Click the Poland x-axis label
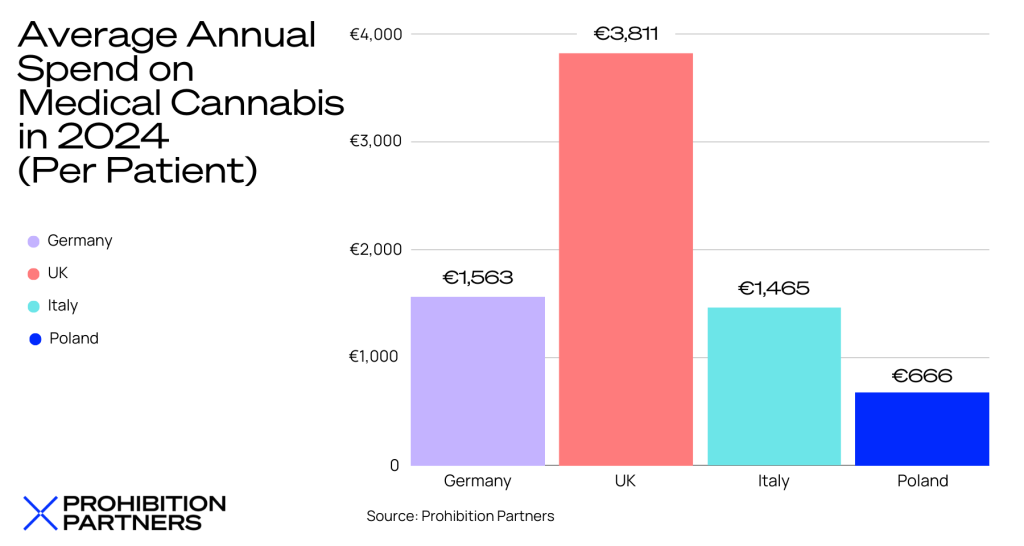The height and width of the screenshot is (546, 1024). (x=922, y=481)
